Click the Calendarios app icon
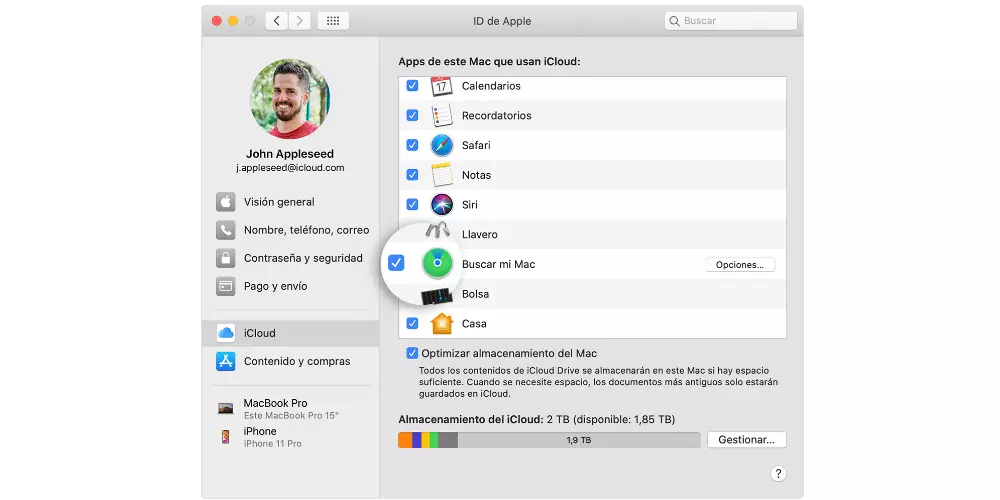 441,86
